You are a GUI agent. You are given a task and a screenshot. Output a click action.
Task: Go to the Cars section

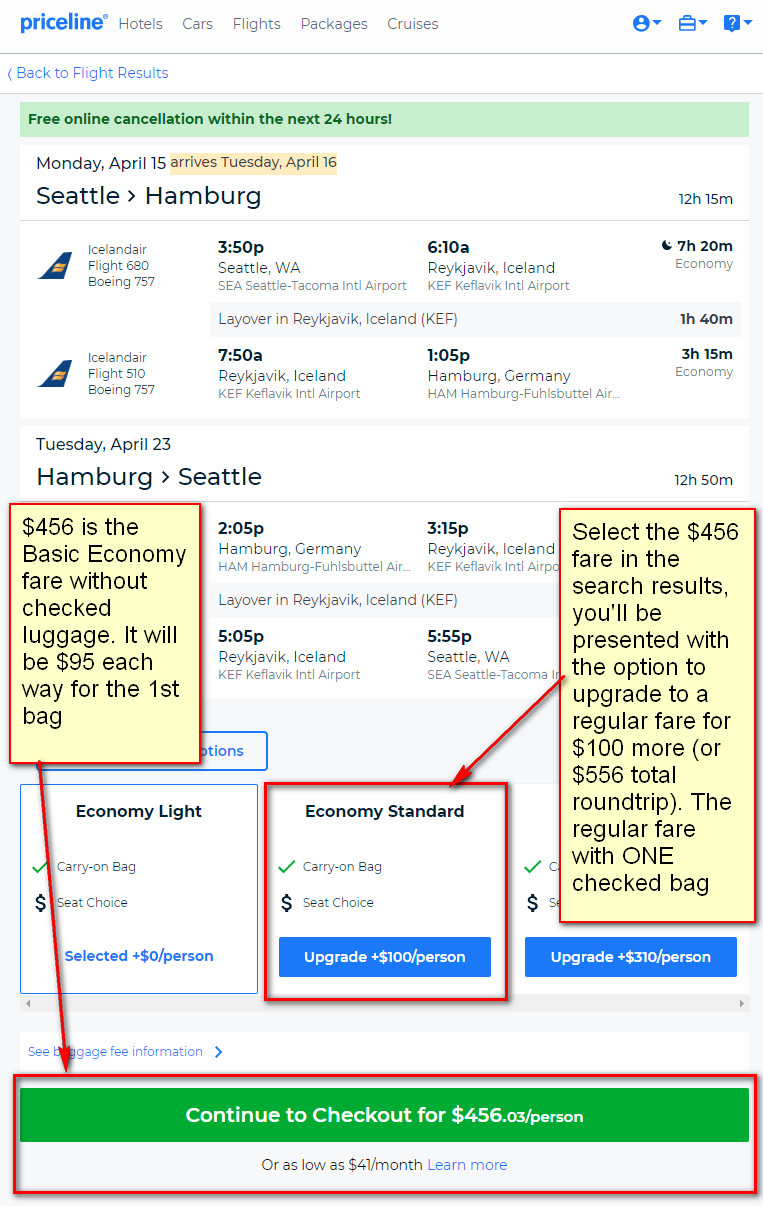point(197,24)
